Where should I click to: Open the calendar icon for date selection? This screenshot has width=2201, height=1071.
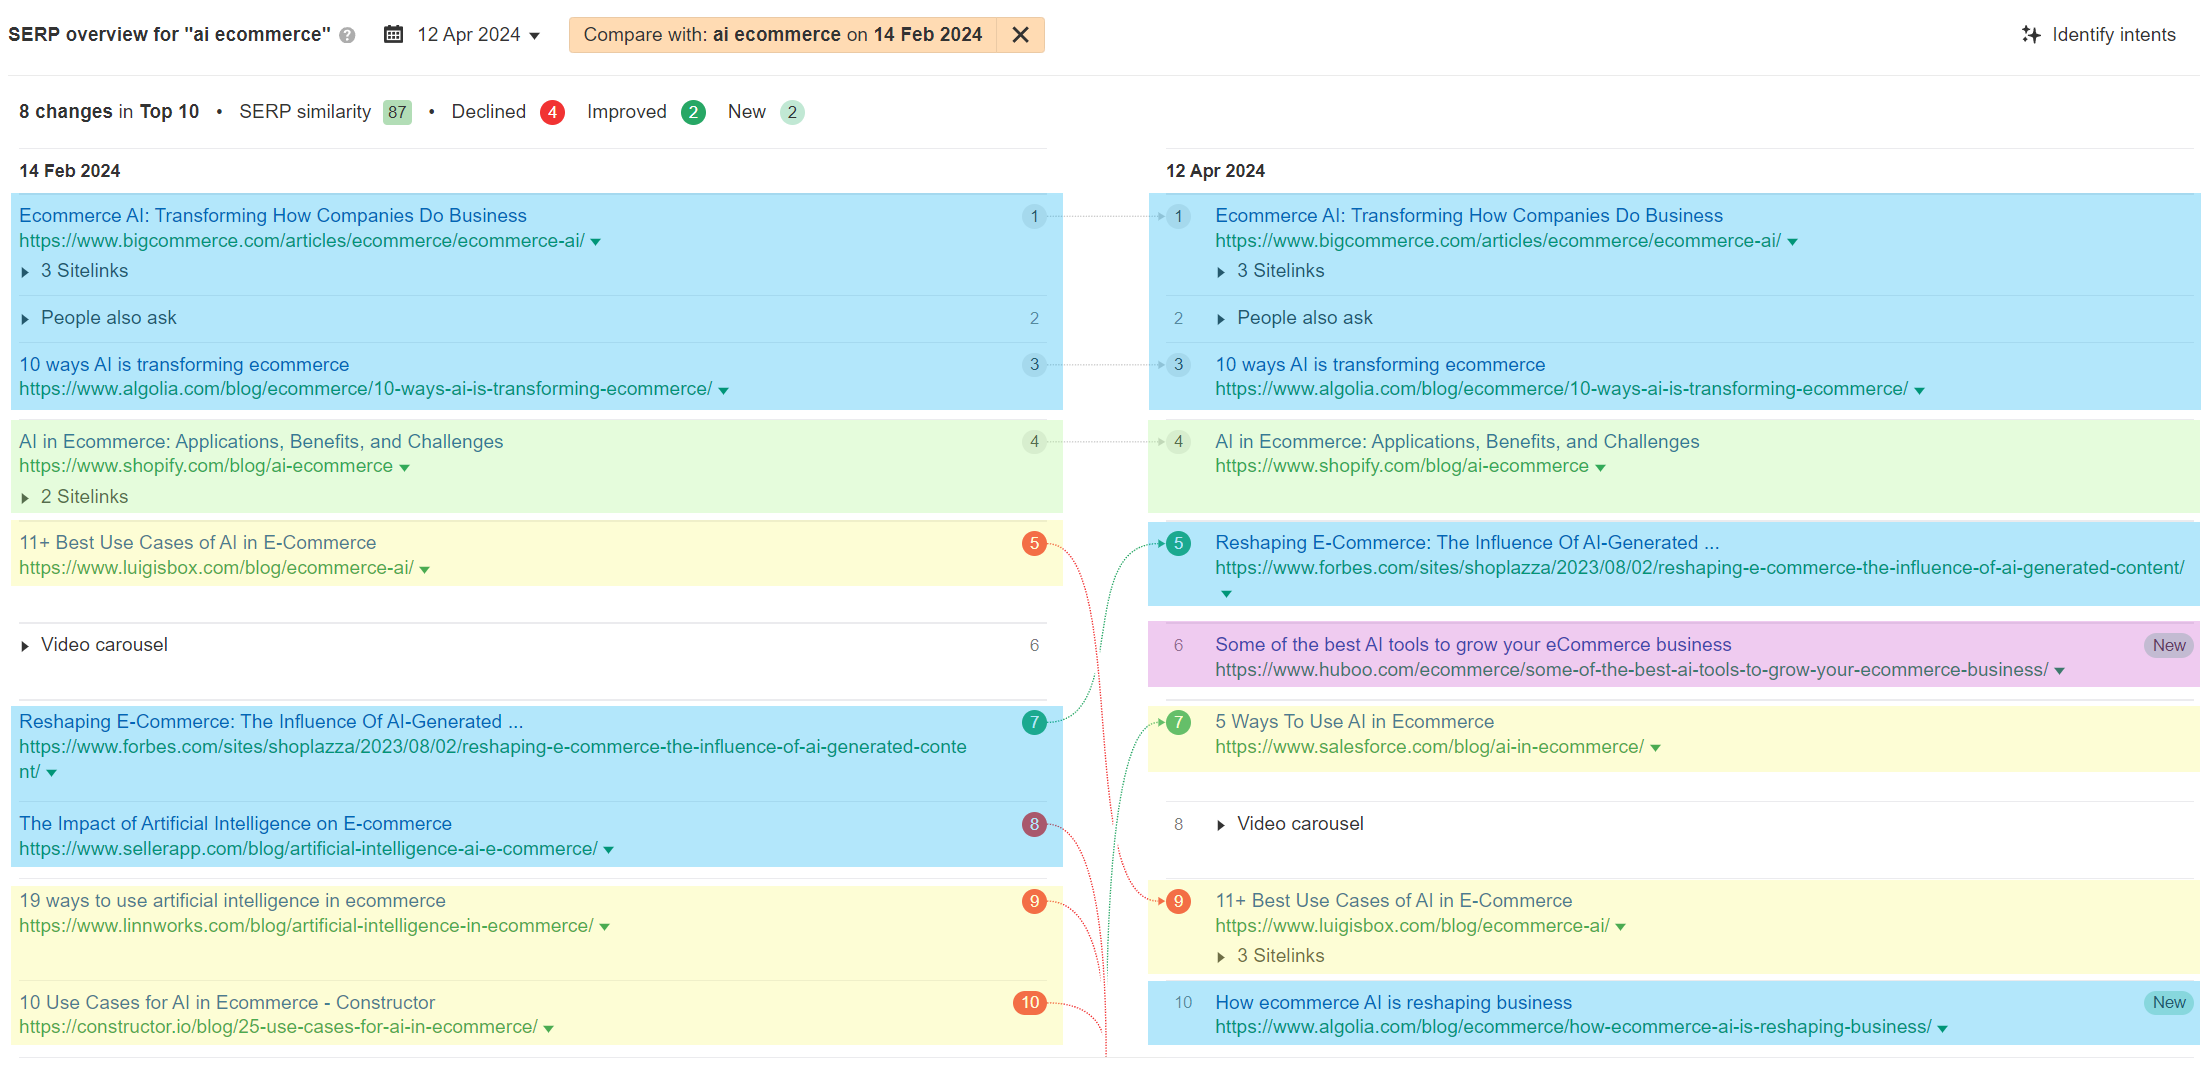pyautogui.click(x=394, y=34)
